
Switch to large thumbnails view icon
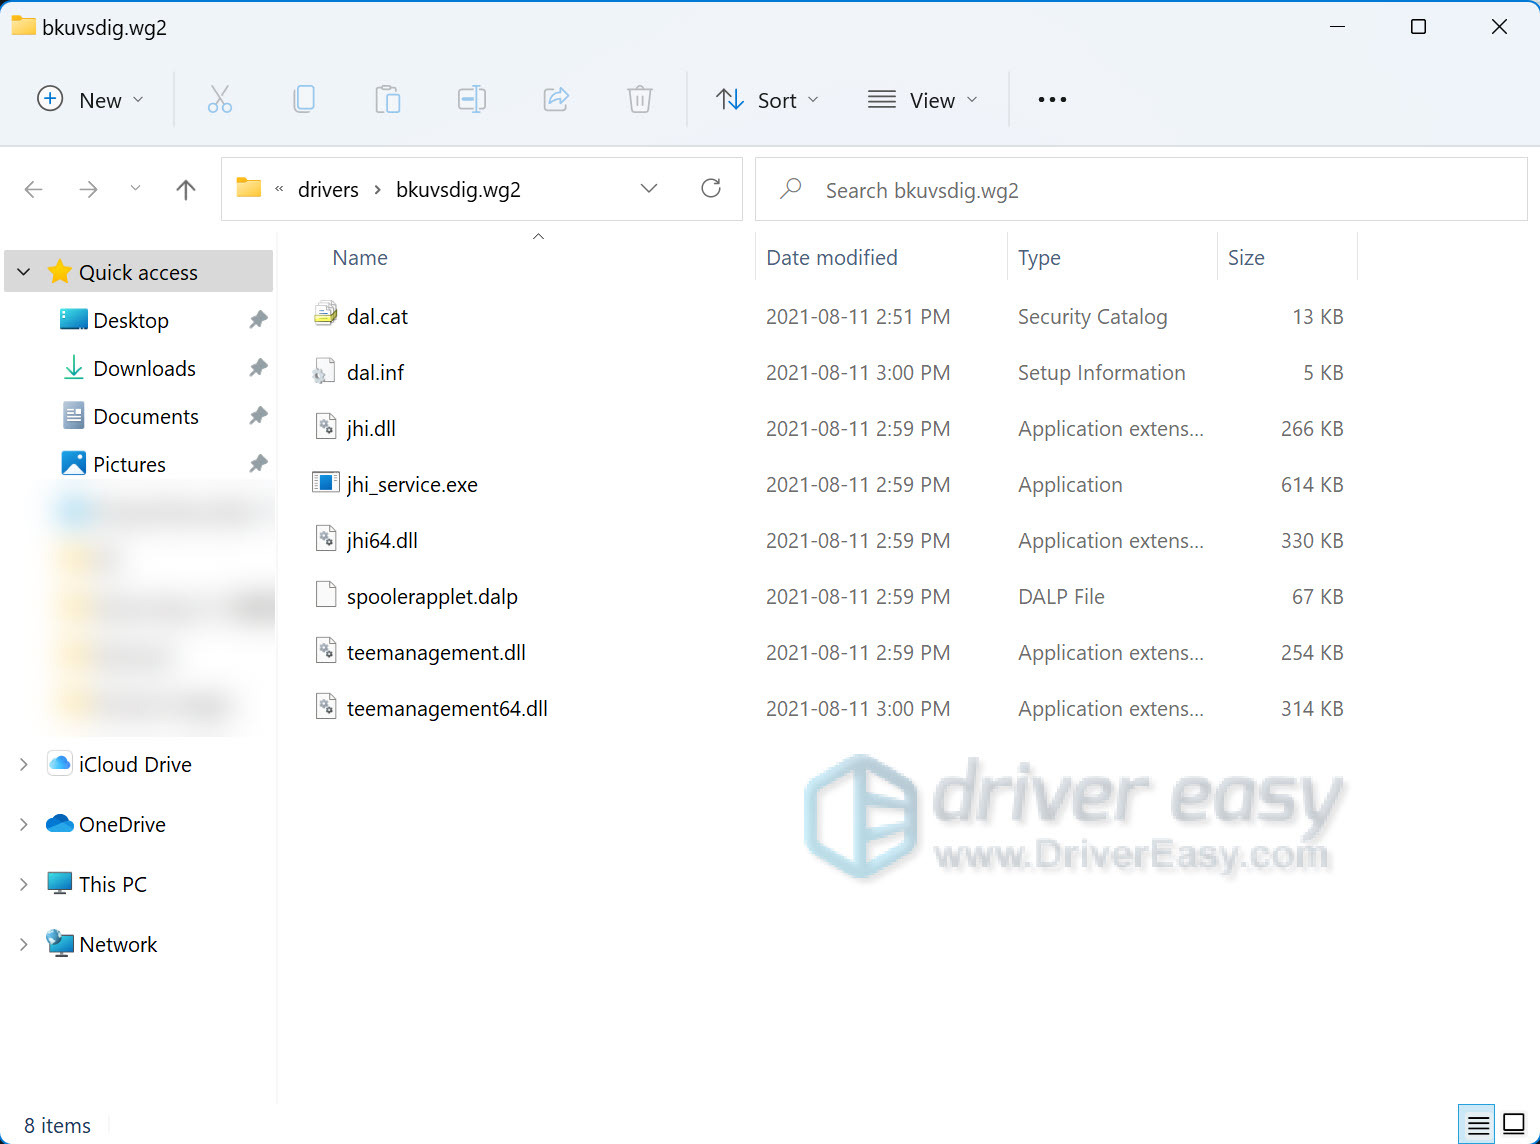click(1514, 1125)
